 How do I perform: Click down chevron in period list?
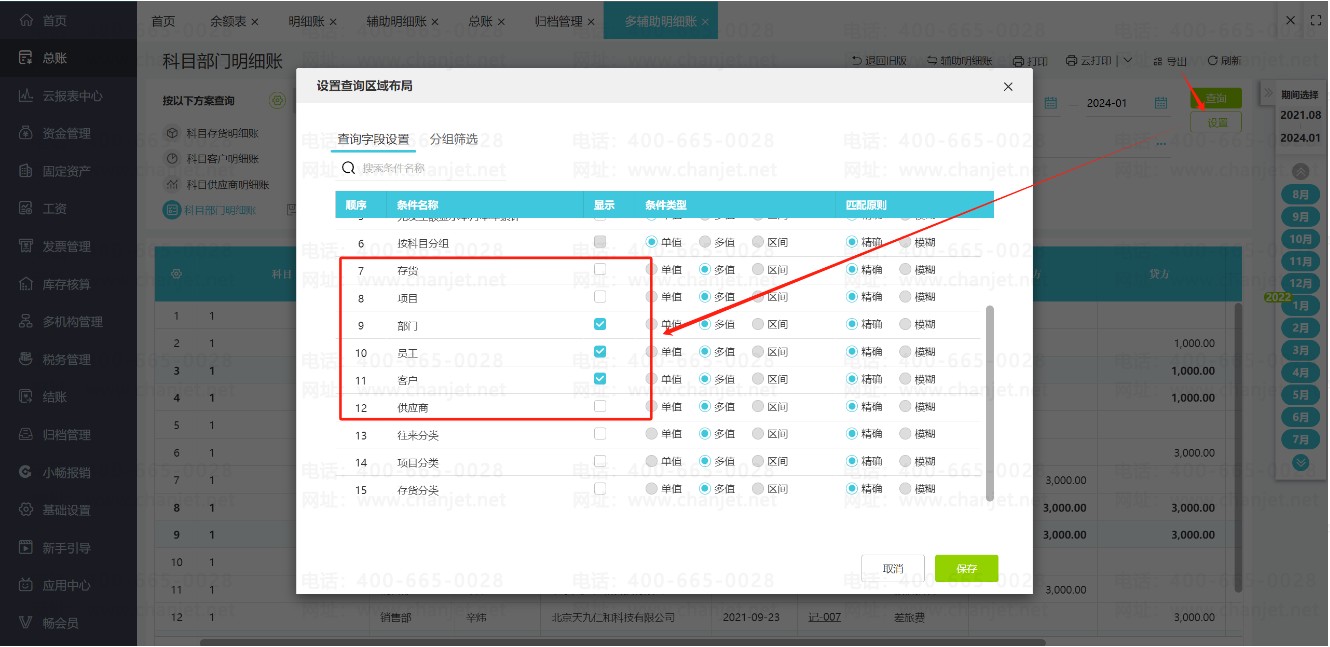1301,462
